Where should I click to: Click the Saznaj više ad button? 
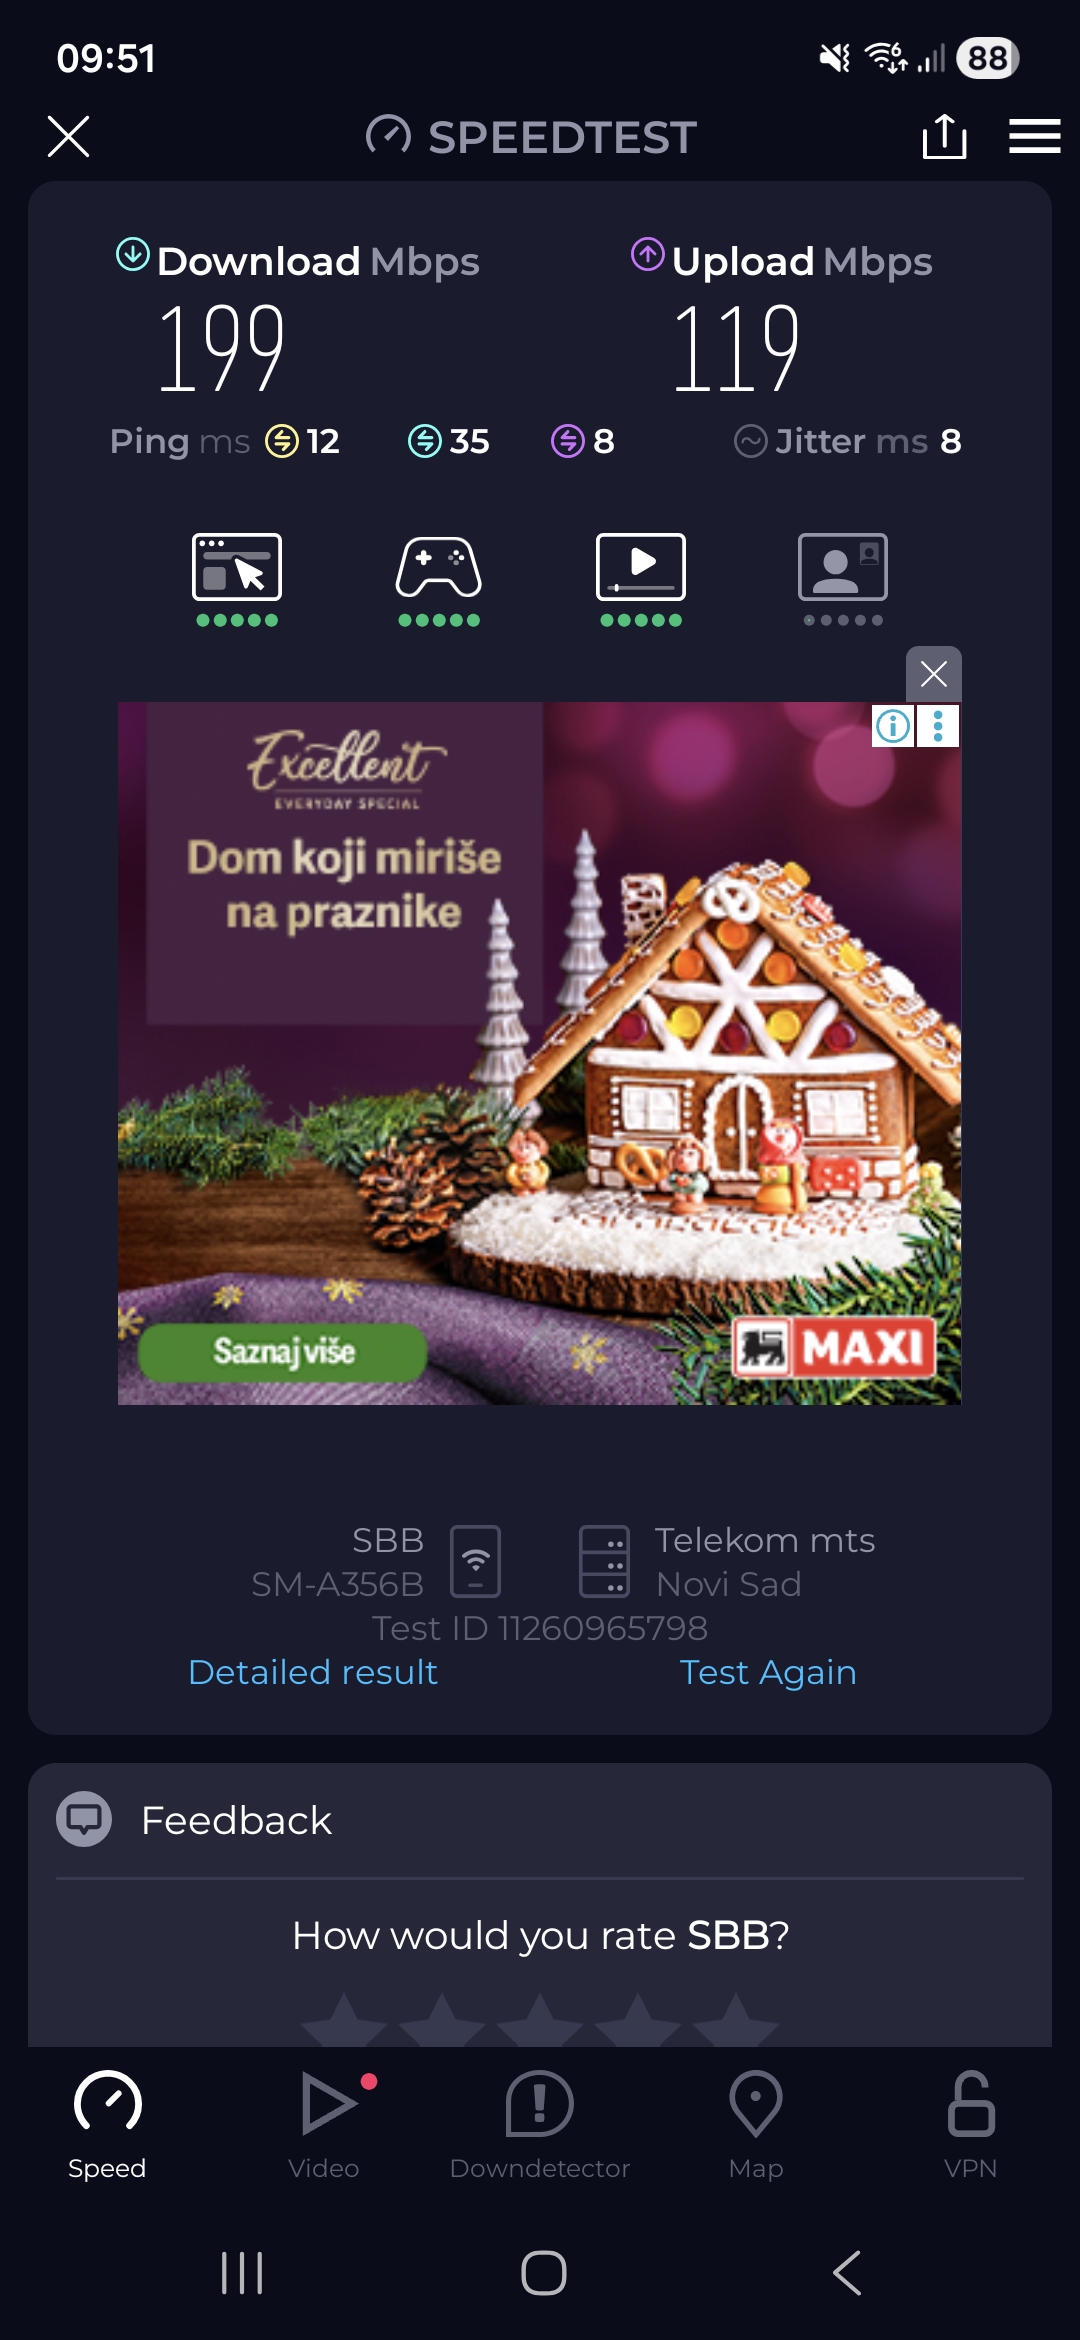[283, 1352]
